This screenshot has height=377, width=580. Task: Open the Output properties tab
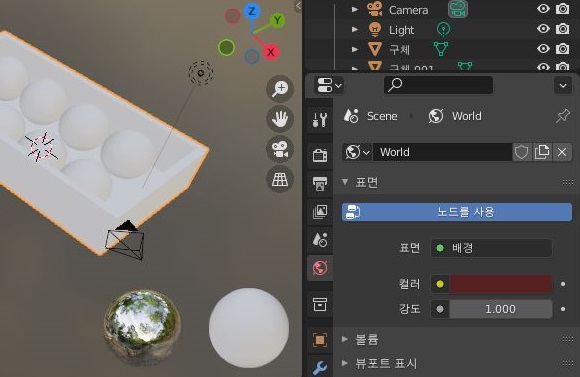(320, 184)
